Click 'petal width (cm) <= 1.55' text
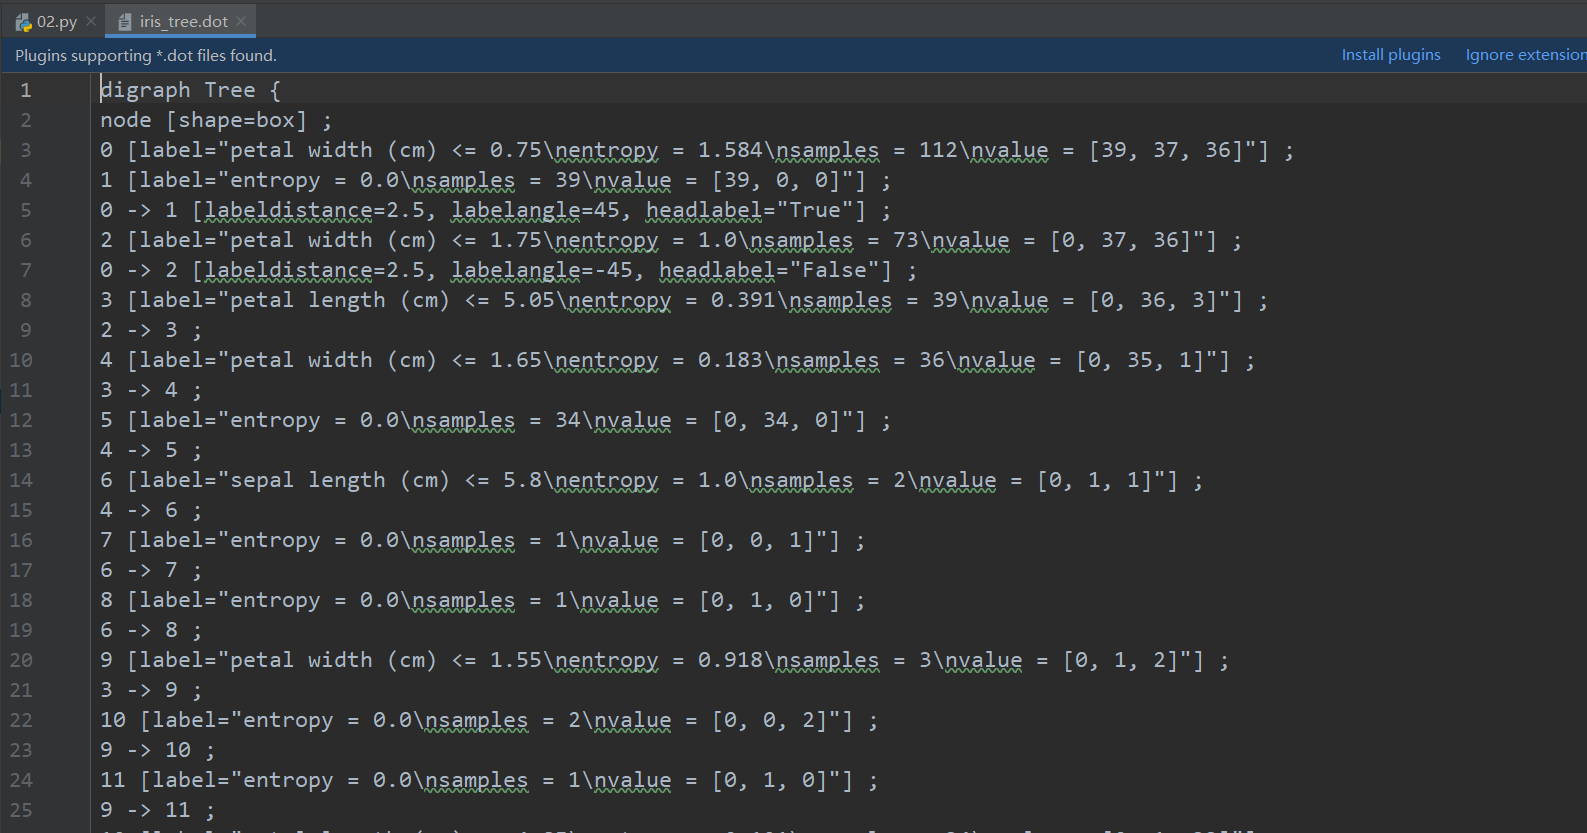Viewport: 1587px width, 833px height. click(x=386, y=660)
